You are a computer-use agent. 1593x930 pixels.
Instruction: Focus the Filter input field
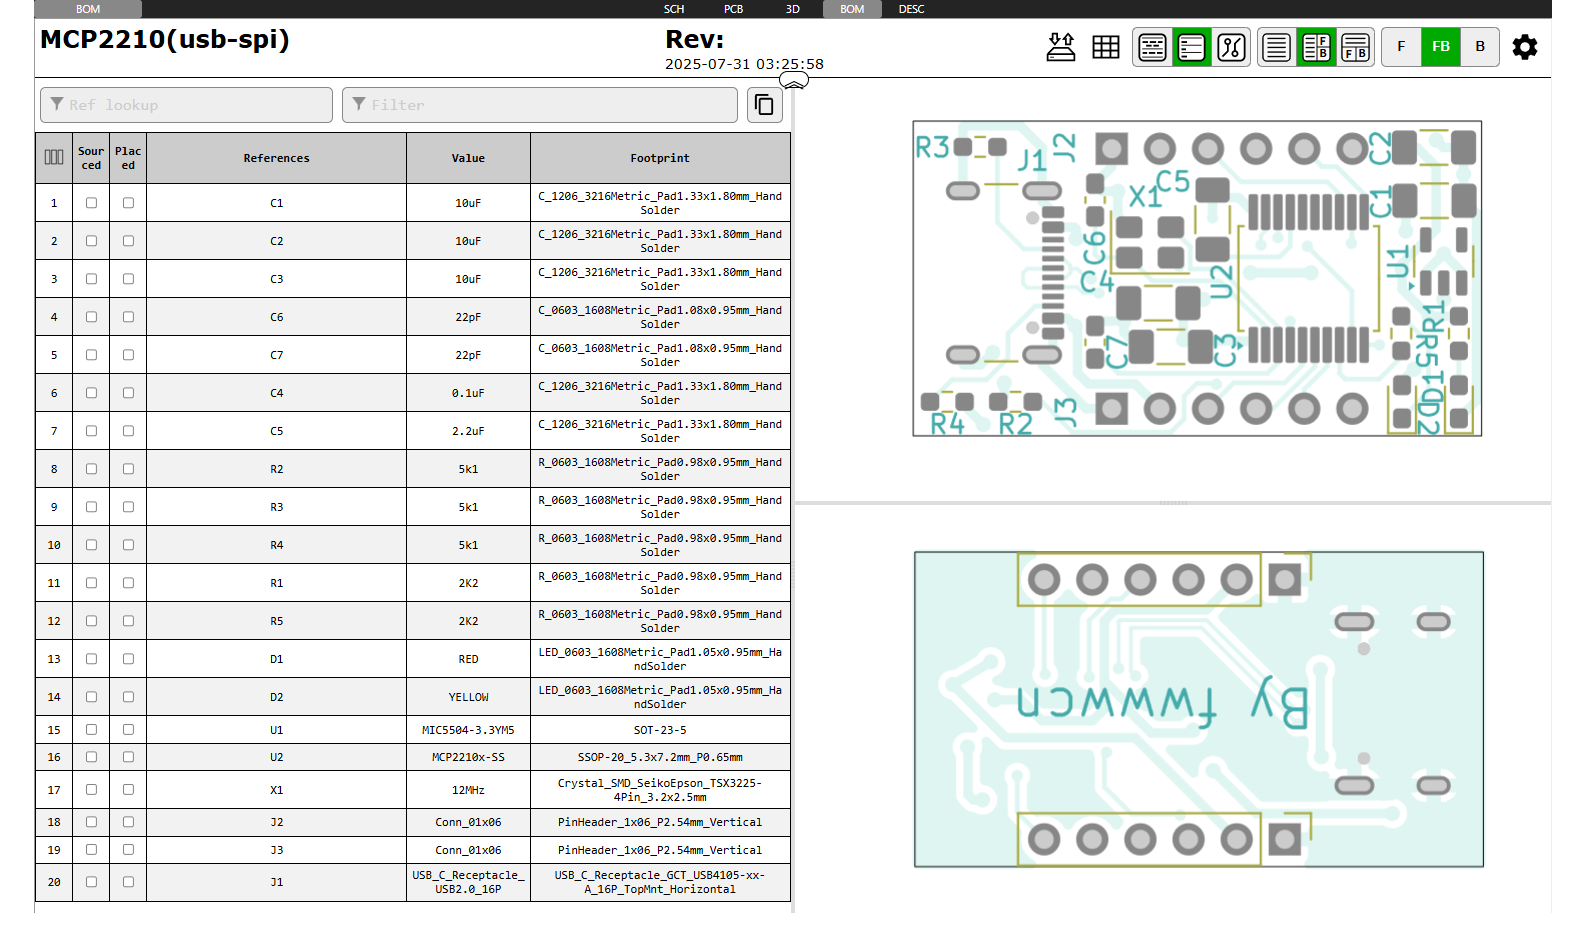click(540, 105)
